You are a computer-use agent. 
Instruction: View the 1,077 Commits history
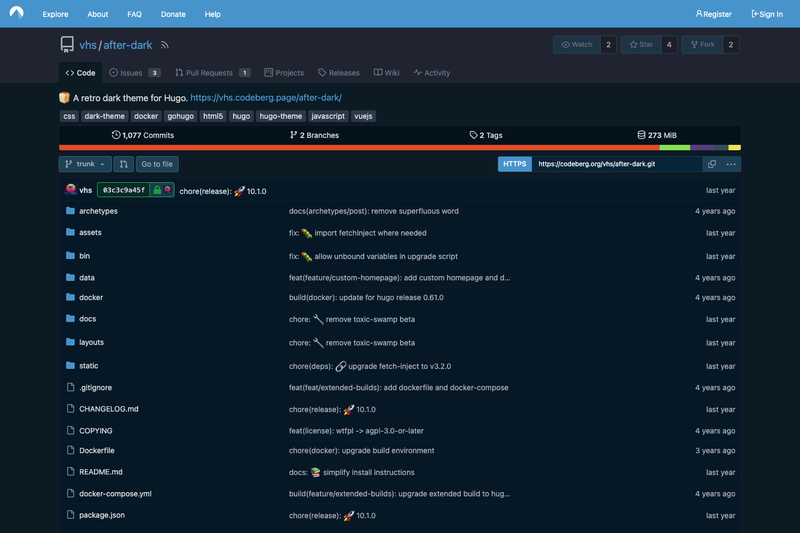pyautogui.click(x=143, y=135)
